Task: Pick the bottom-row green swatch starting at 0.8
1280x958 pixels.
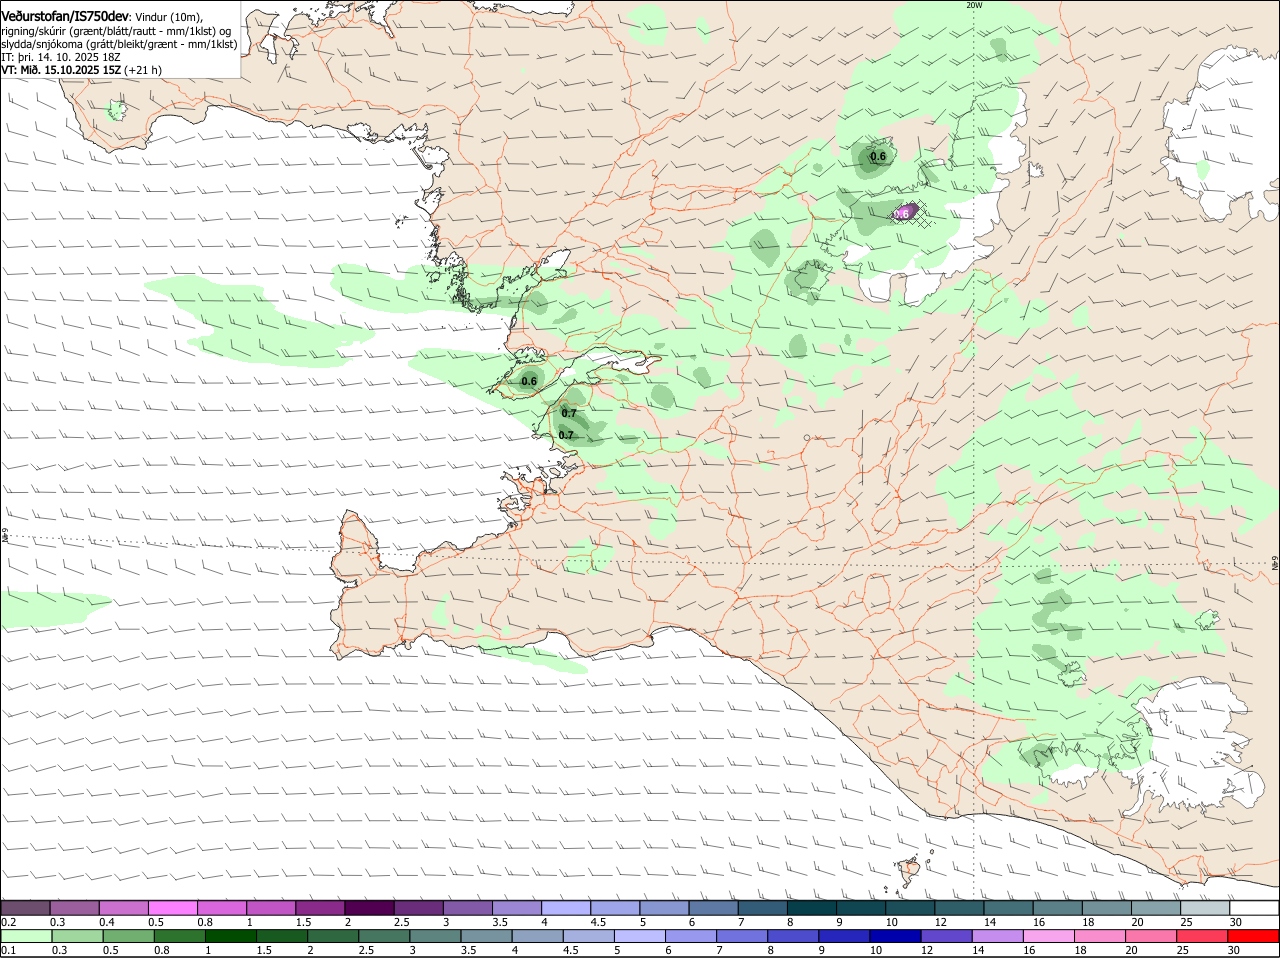Action: (179, 936)
